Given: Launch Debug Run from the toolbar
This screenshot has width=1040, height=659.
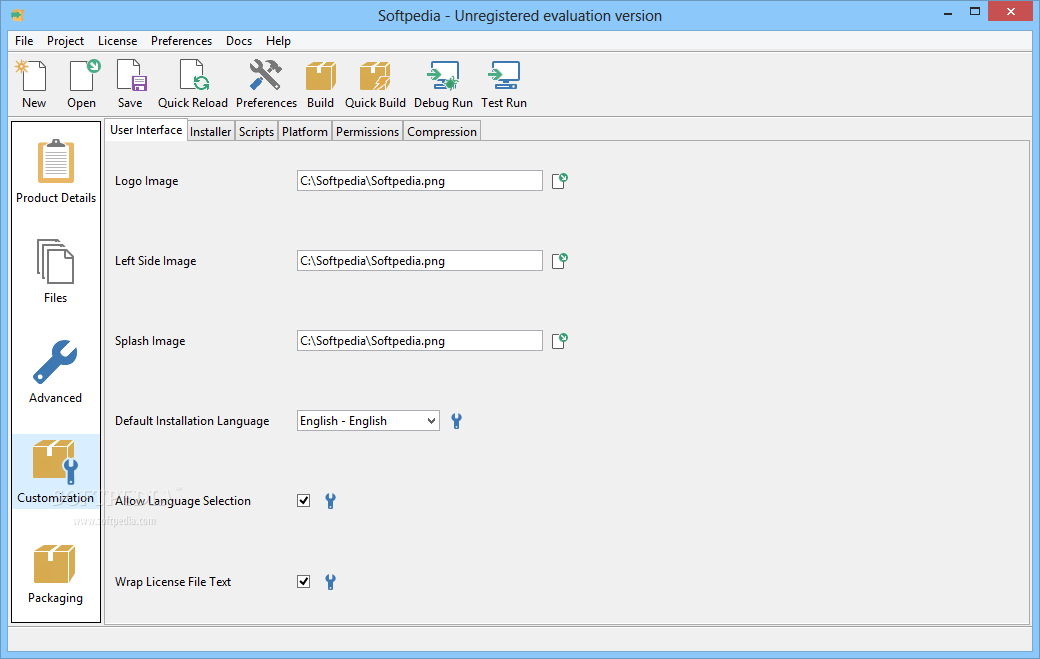Looking at the screenshot, I should click(x=443, y=84).
